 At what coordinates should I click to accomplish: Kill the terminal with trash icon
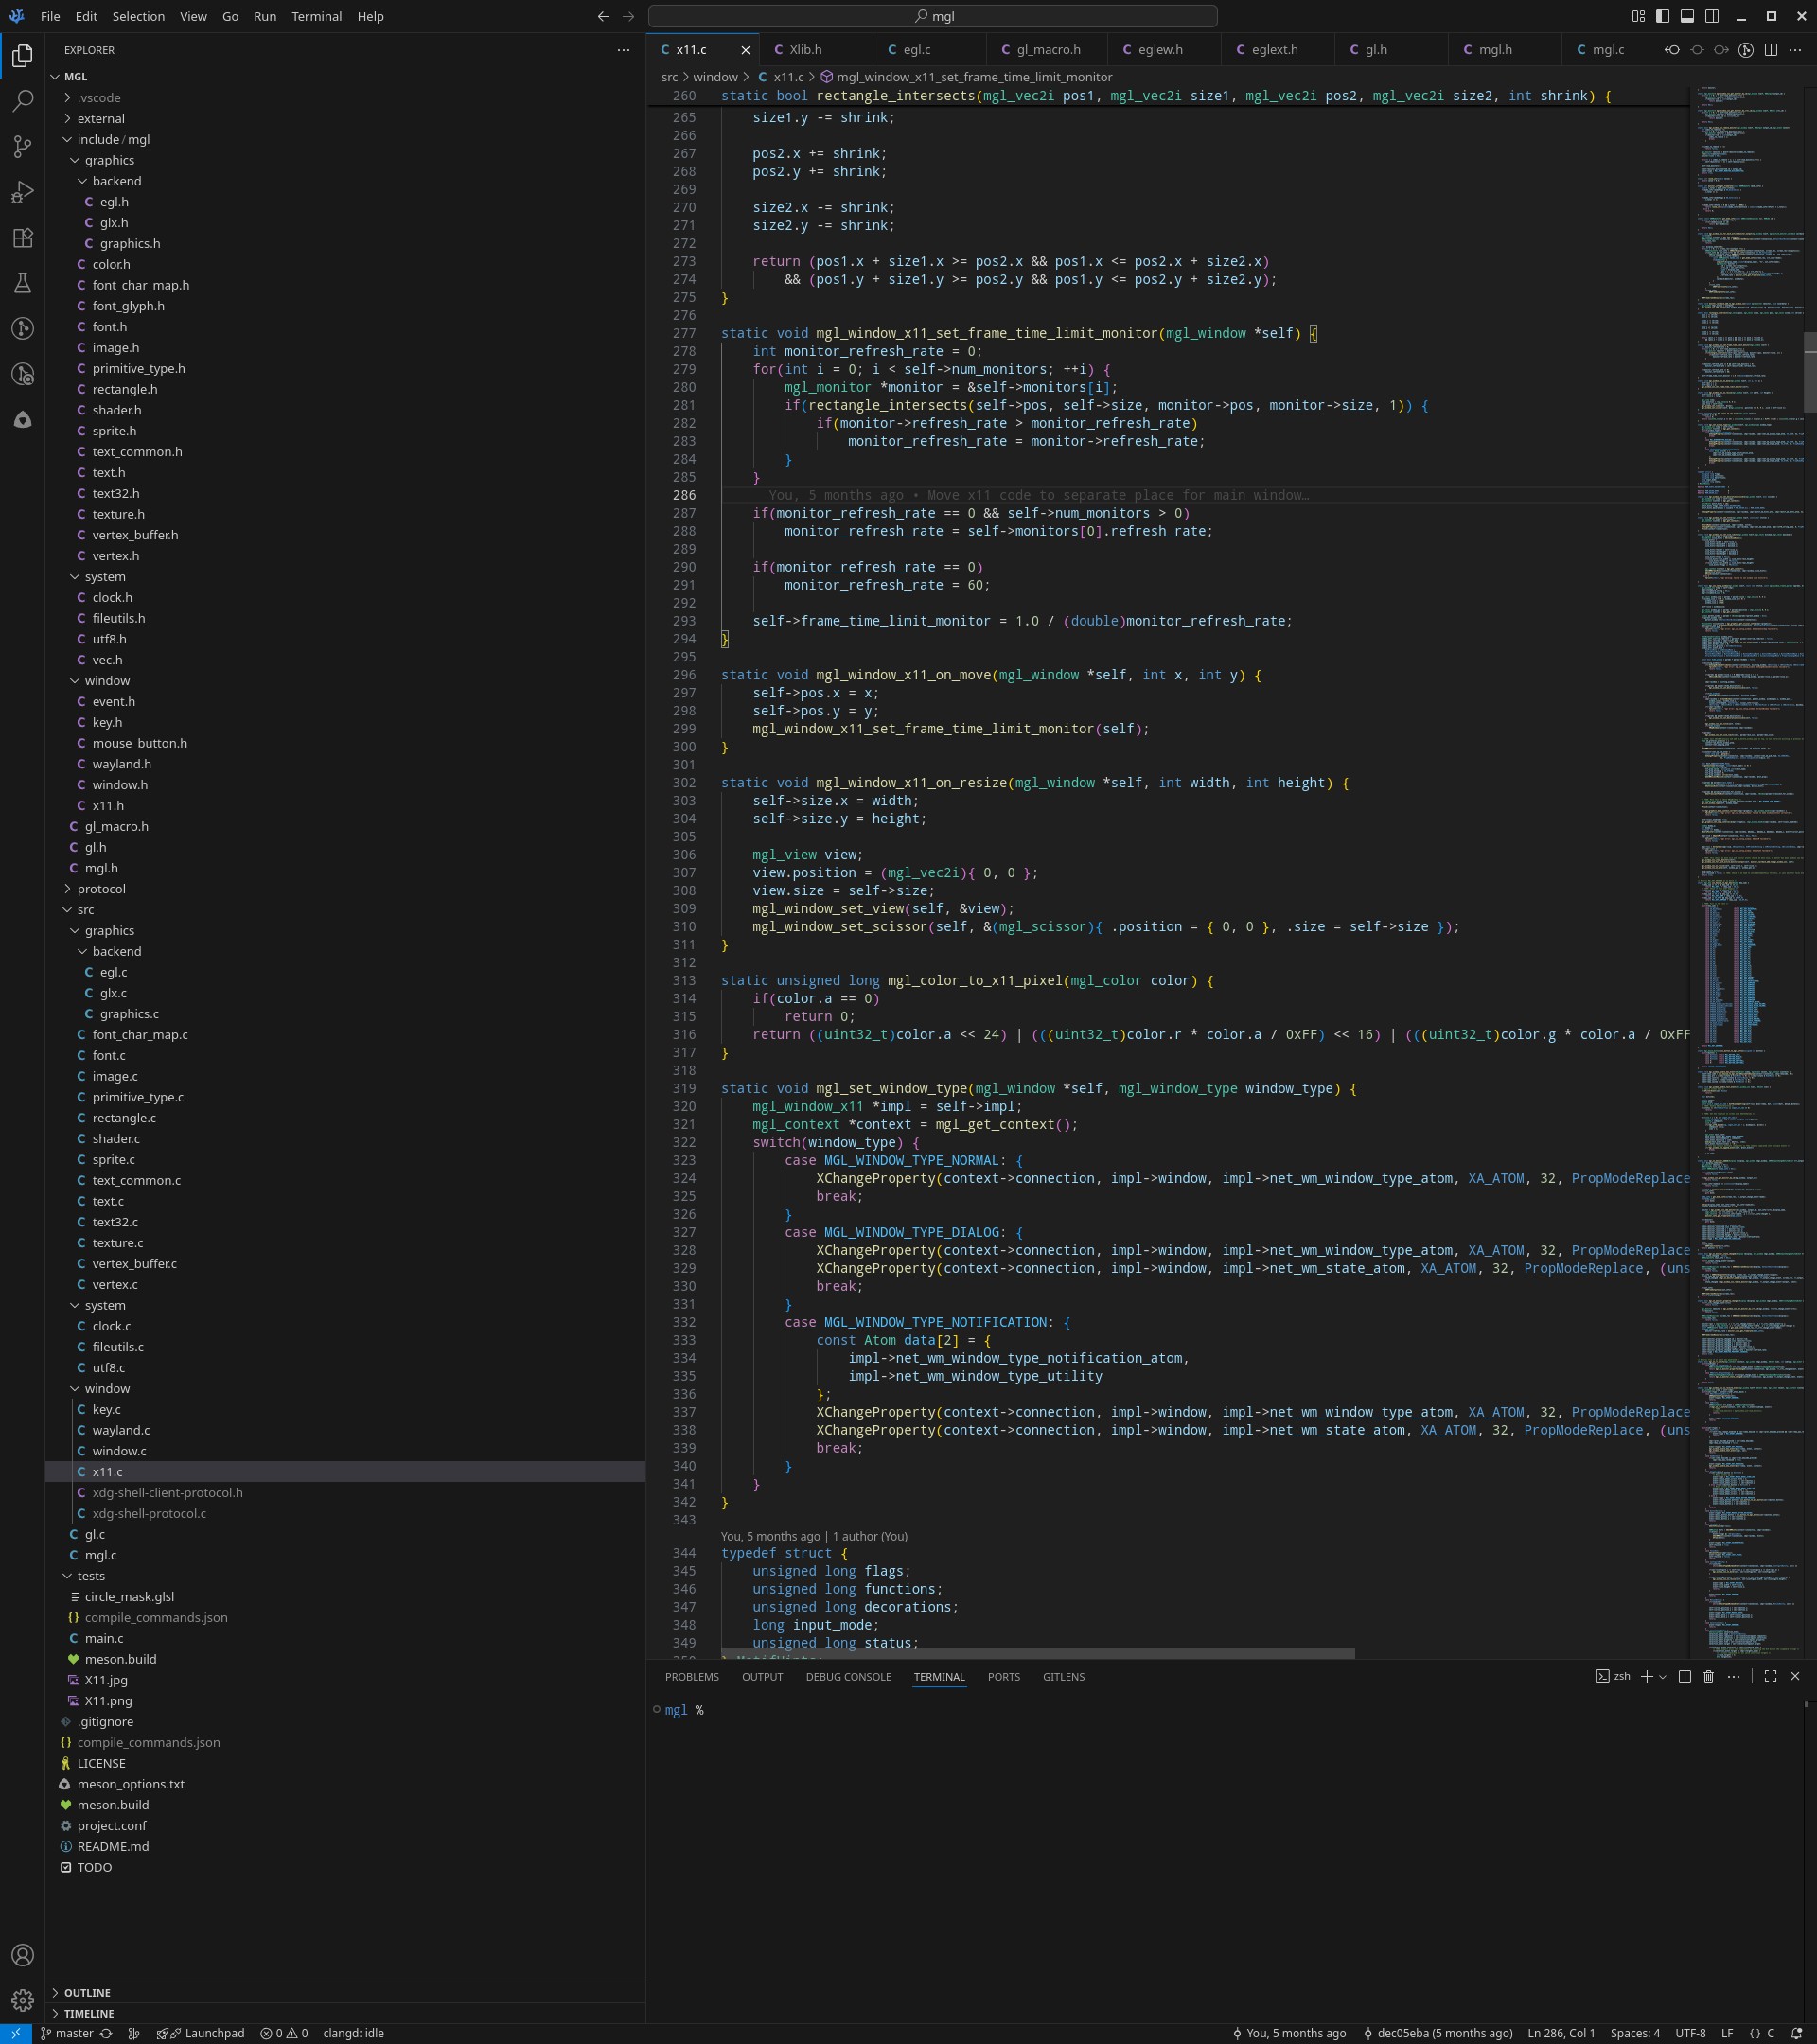pyautogui.click(x=1709, y=1676)
